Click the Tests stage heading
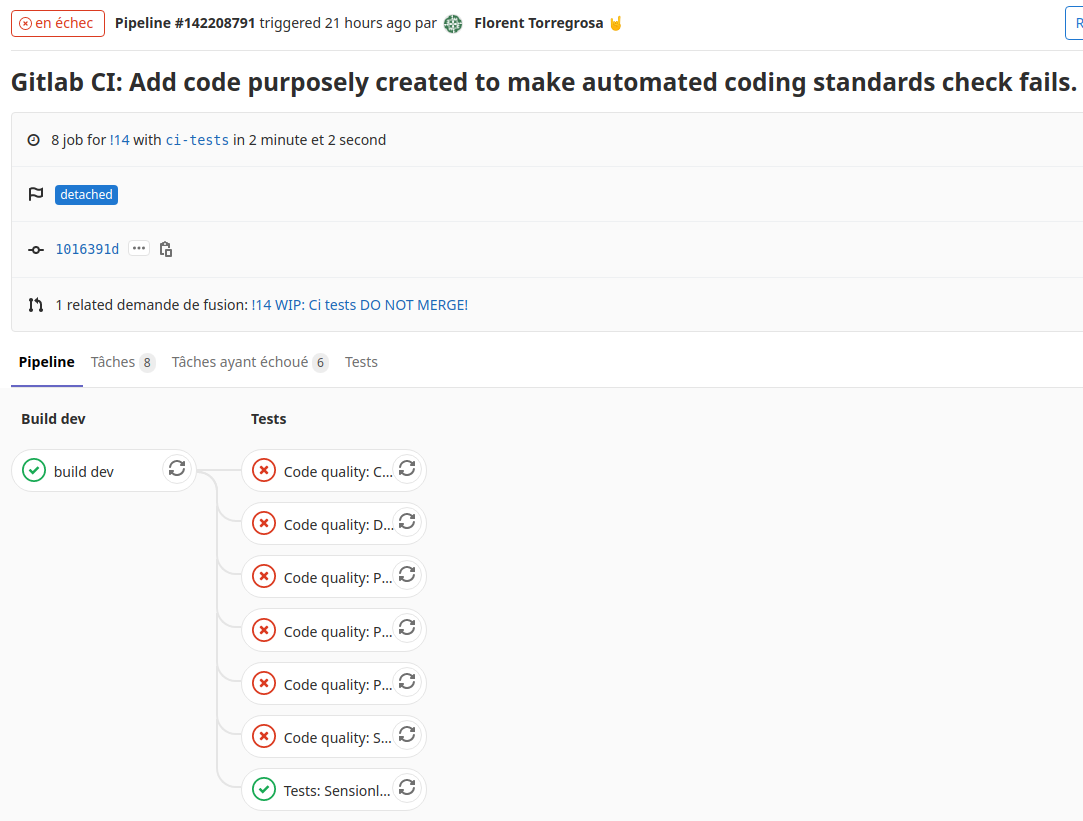Viewport: 1083px width, 821px height. 269,419
